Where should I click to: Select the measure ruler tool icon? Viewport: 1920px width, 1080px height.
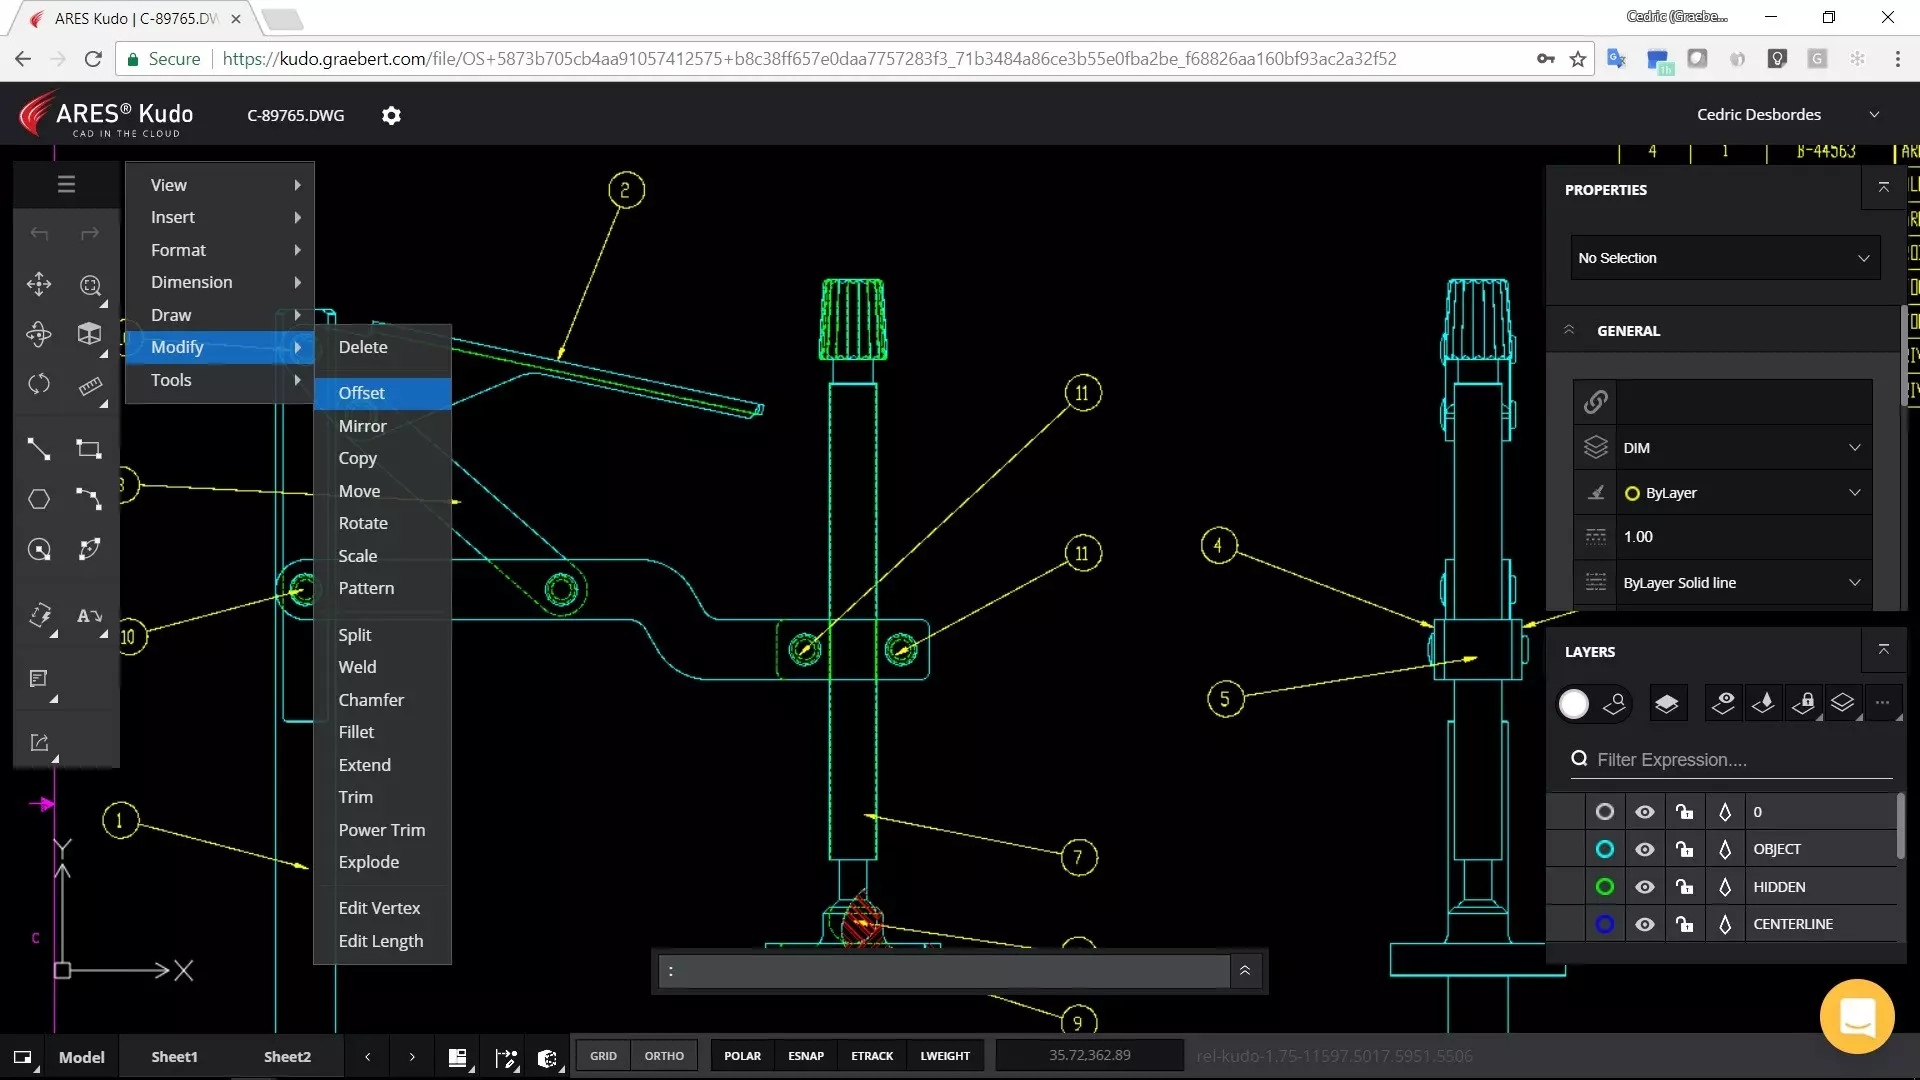[90, 386]
